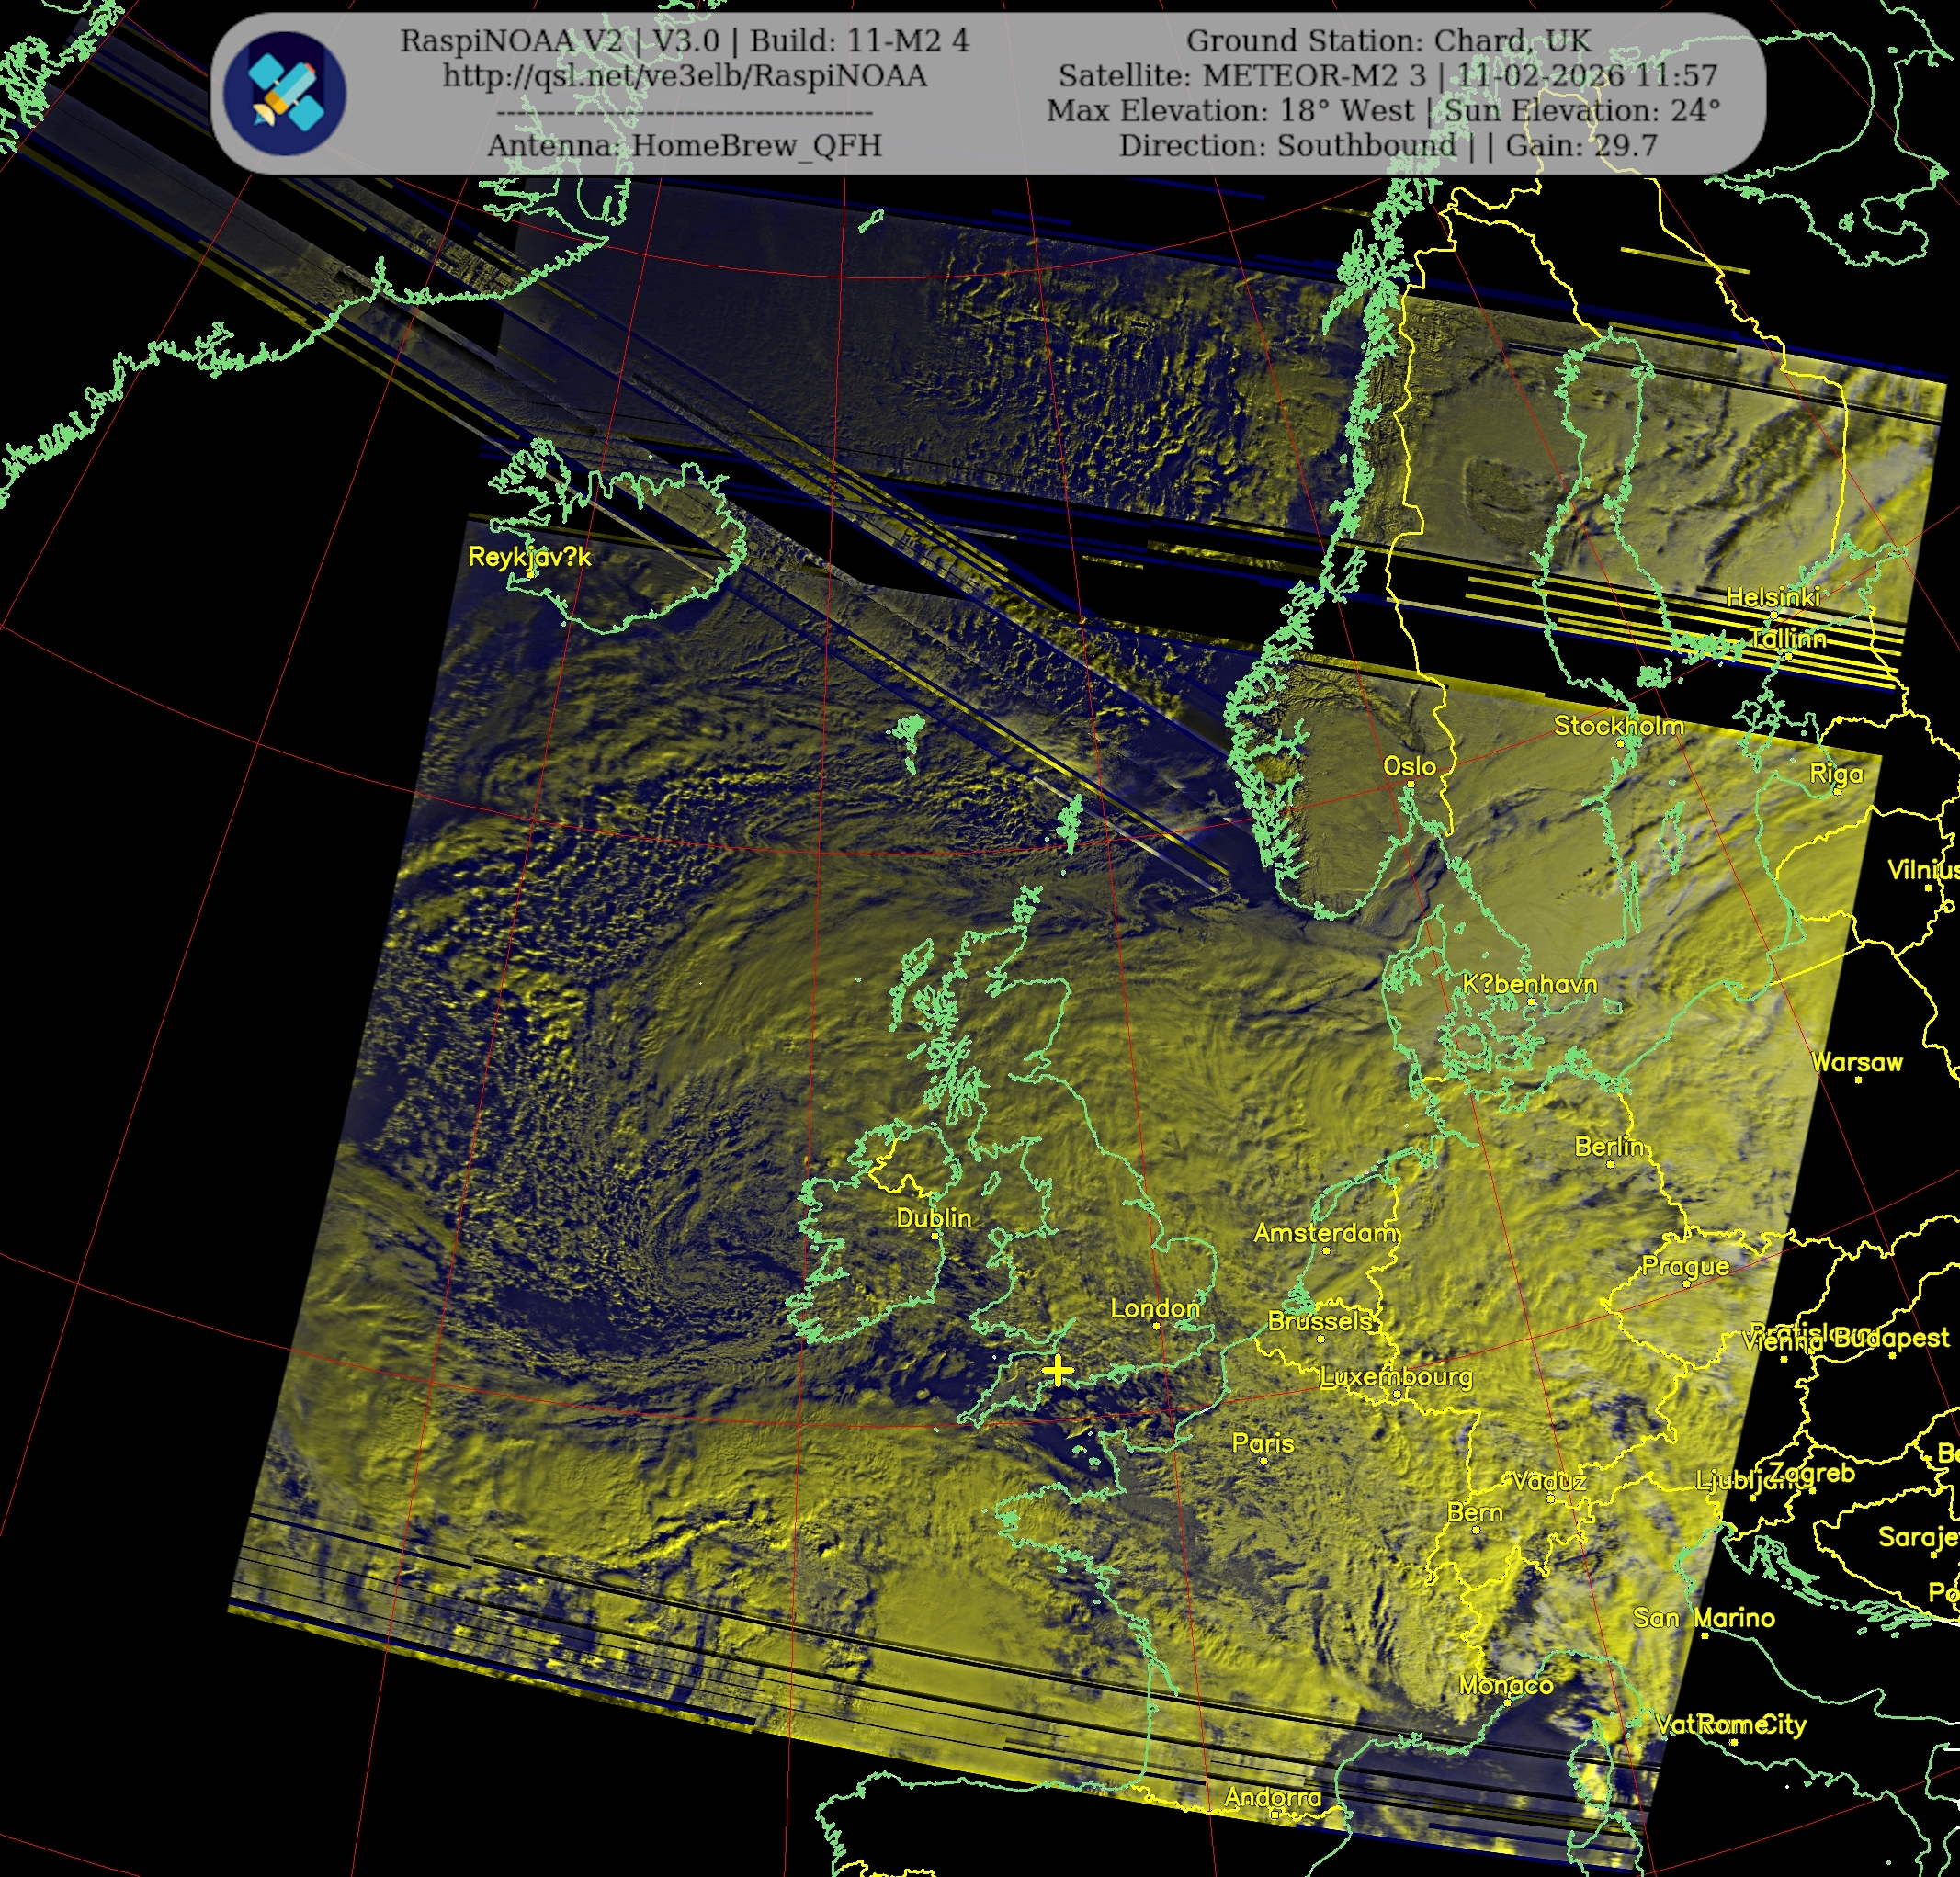The height and width of the screenshot is (1877, 1960).
Task: Click the RaspiNOAA satellite logo icon
Action: tap(284, 93)
